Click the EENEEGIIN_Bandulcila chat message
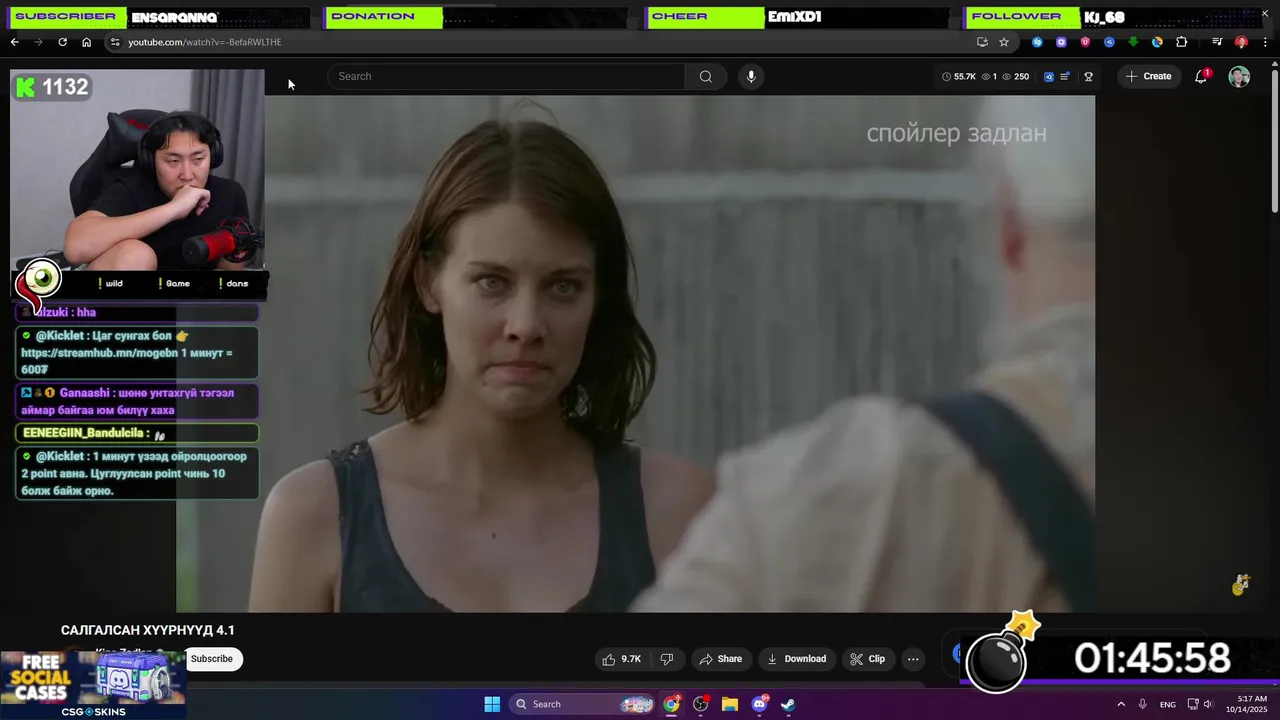1280x720 pixels. [137, 433]
